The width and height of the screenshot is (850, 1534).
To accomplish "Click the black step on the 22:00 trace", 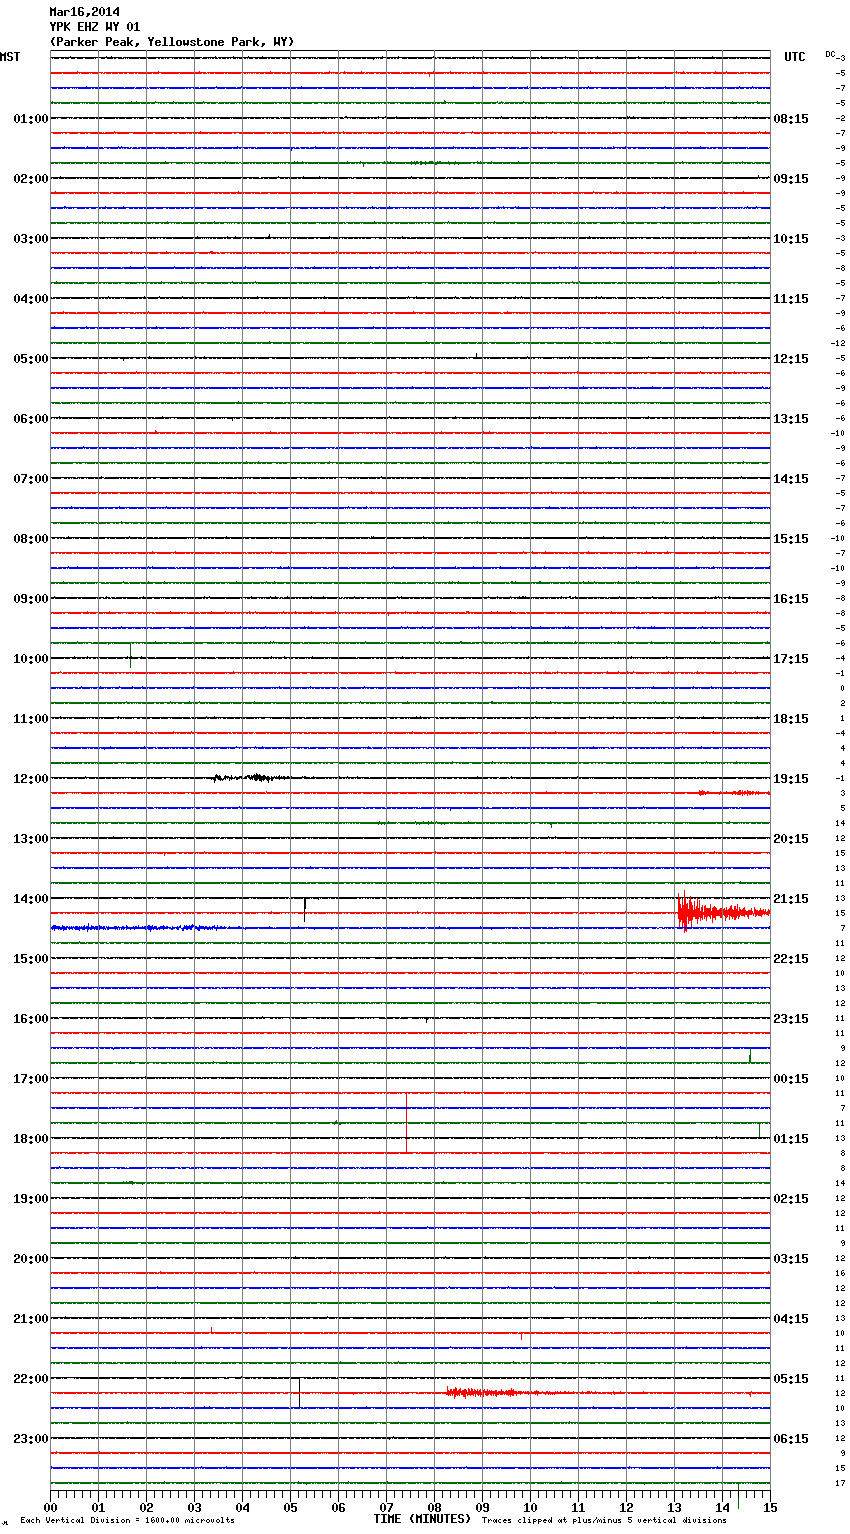I will [299, 1392].
